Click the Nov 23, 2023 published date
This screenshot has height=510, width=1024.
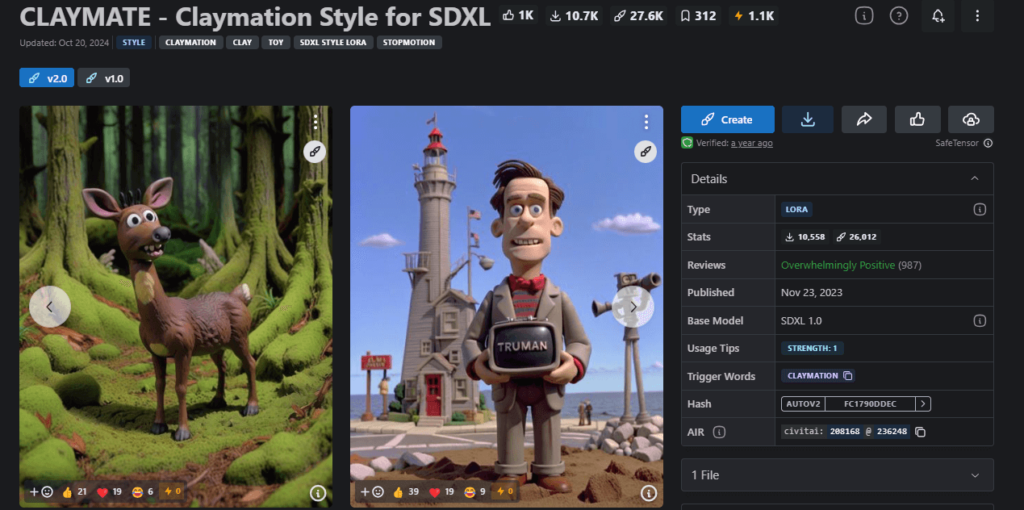[812, 293]
